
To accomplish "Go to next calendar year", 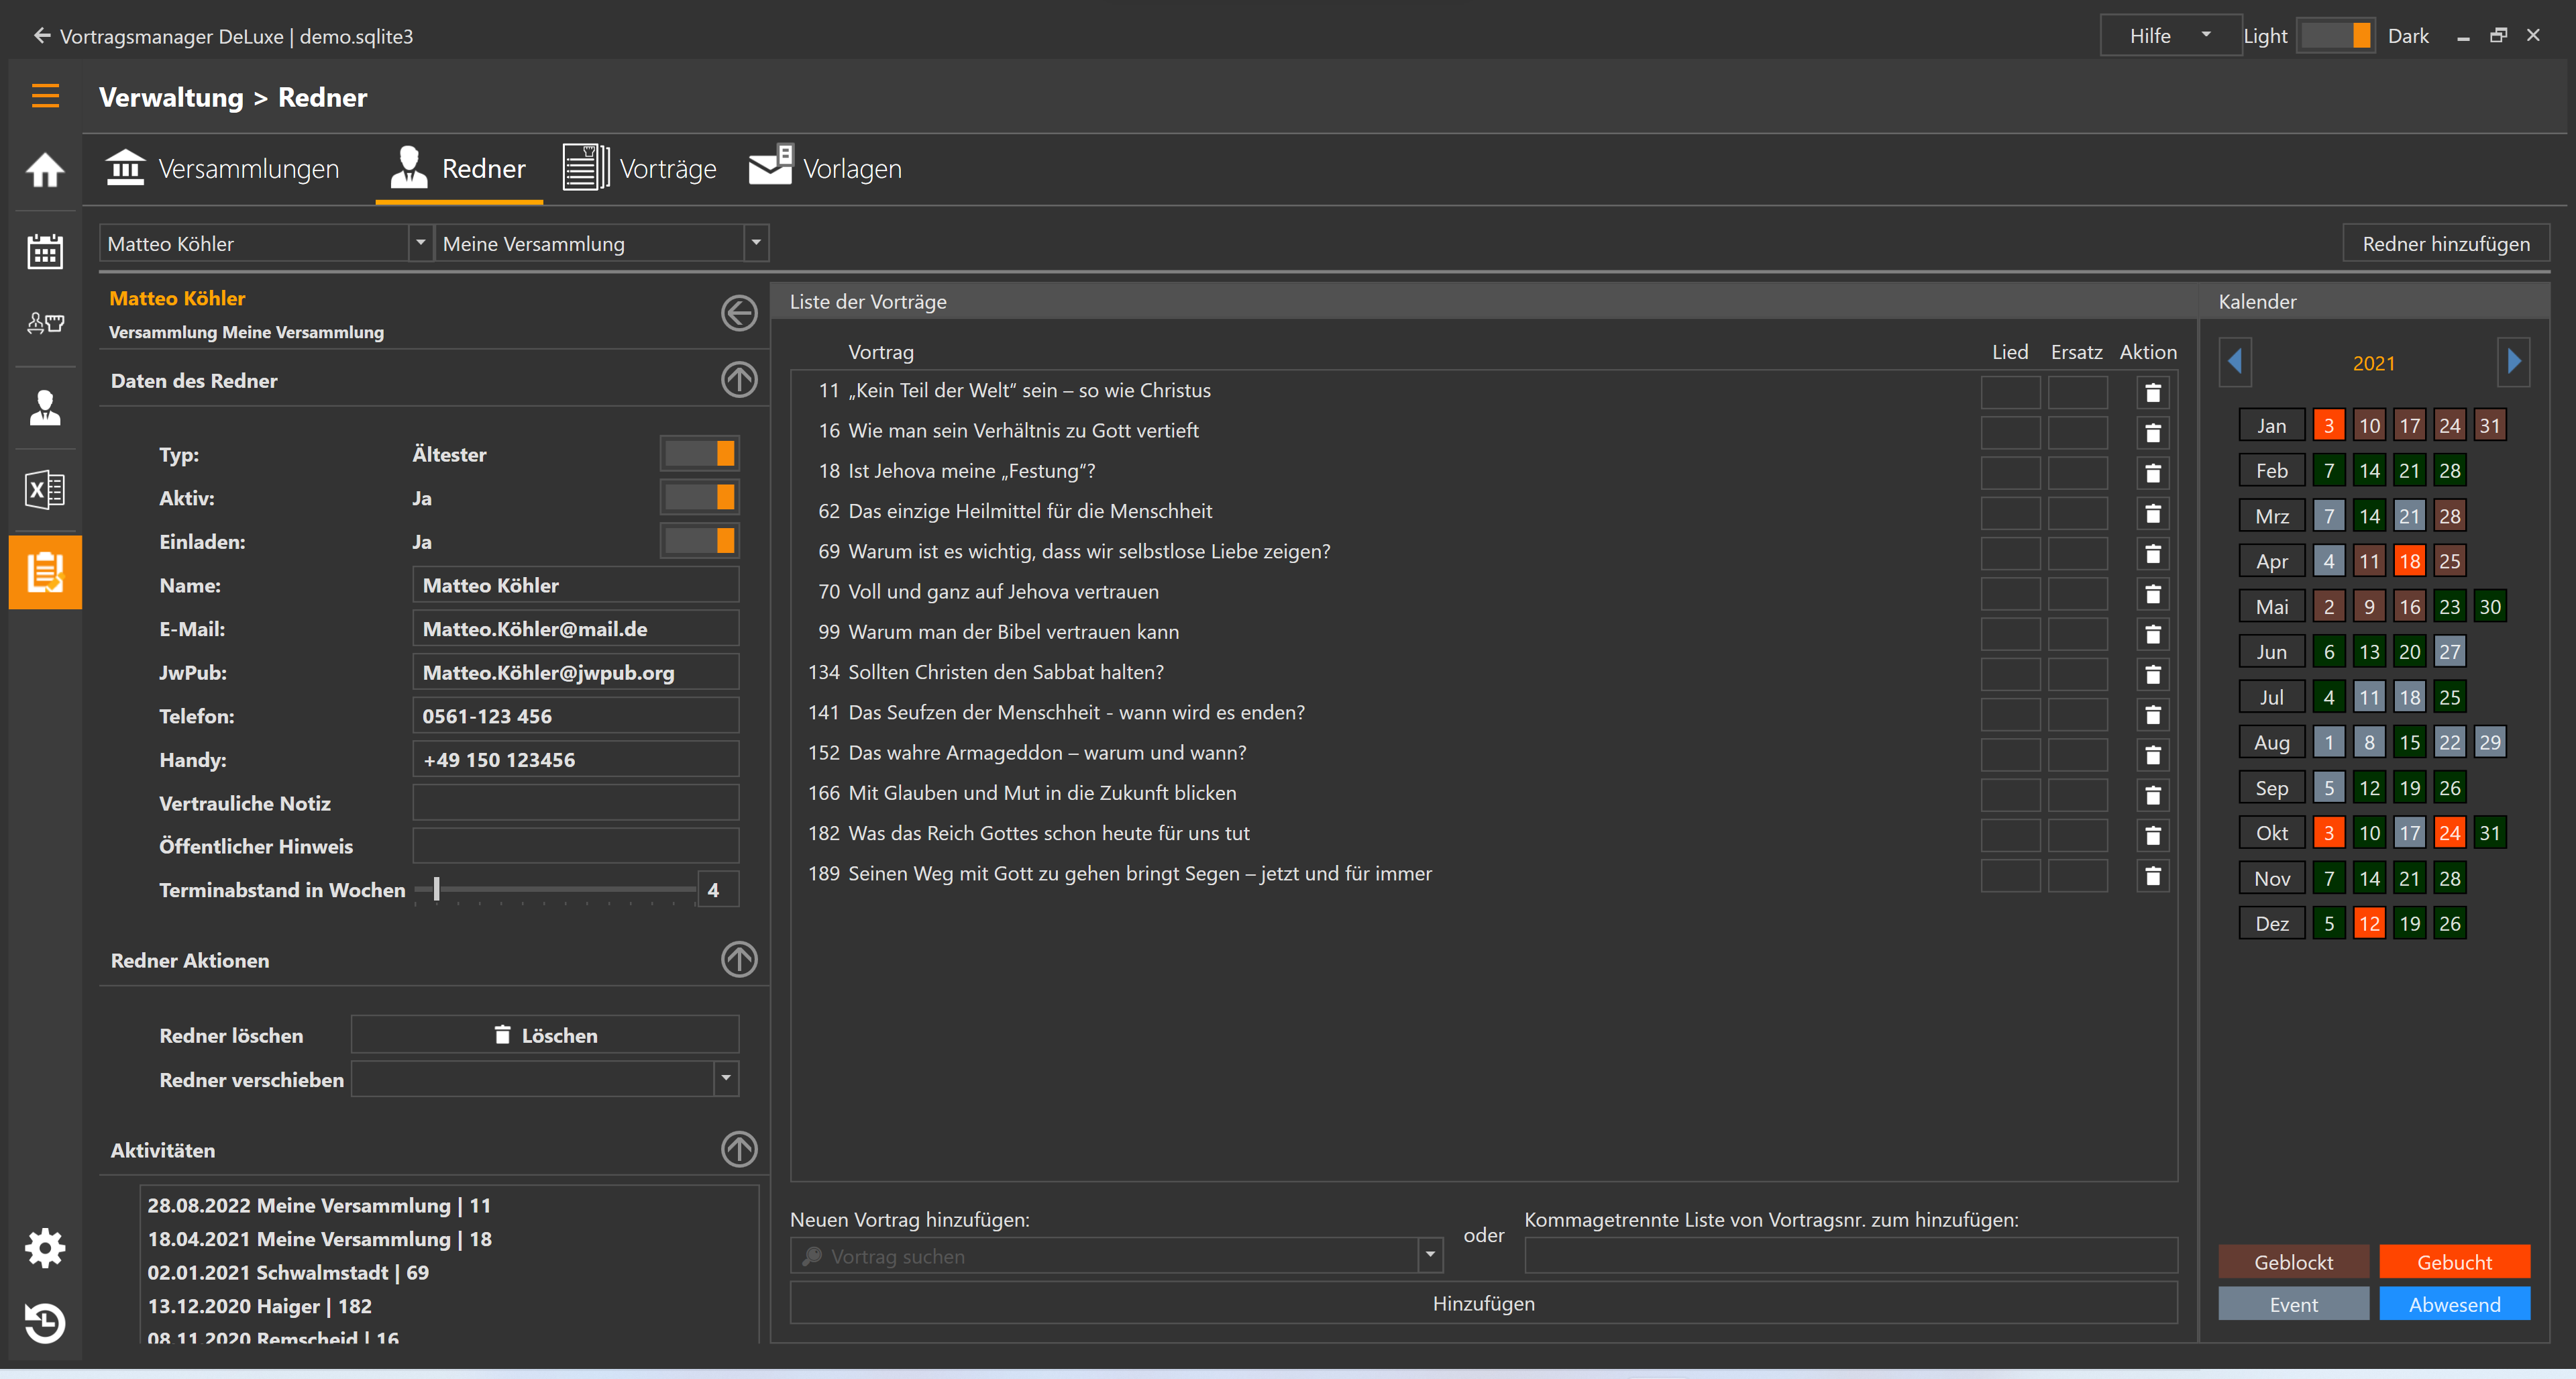I will click(x=2513, y=362).
